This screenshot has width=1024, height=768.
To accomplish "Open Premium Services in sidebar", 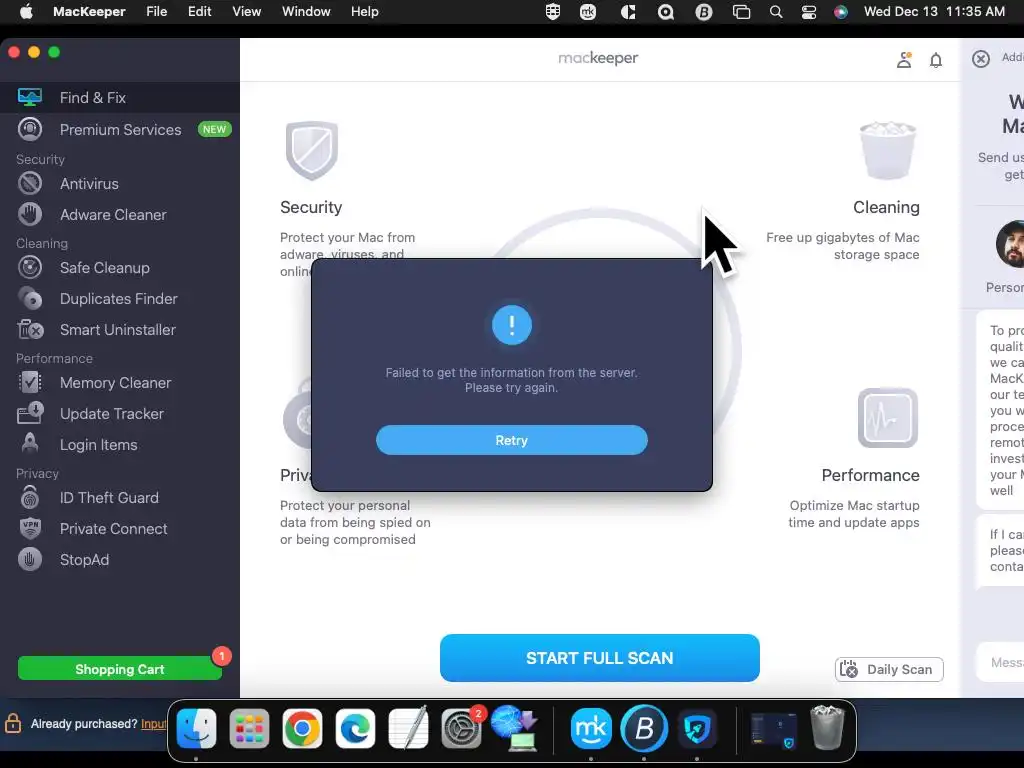I will point(120,129).
